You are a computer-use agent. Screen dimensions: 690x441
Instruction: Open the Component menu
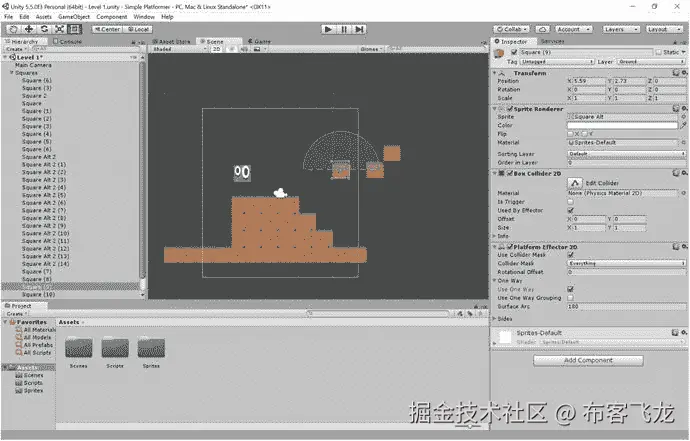(x=111, y=17)
